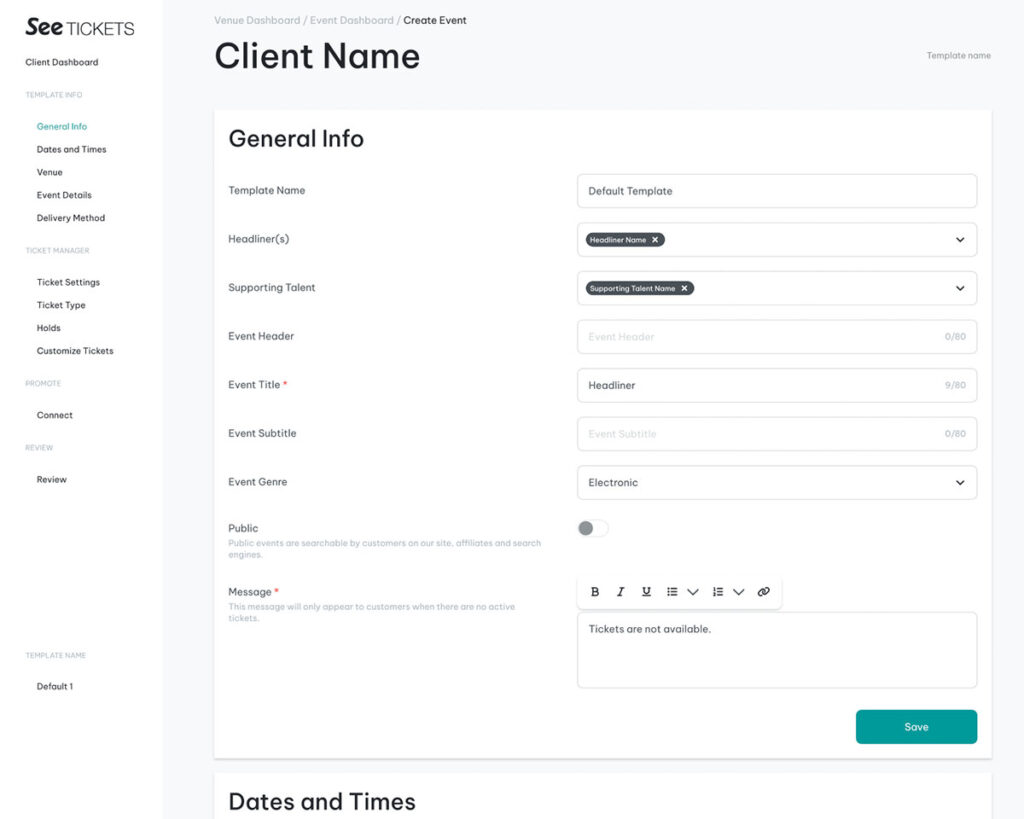Viewport: 1024px width, 819px height.
Task: Insert a numbered list in message
Action: pos(718,592)
